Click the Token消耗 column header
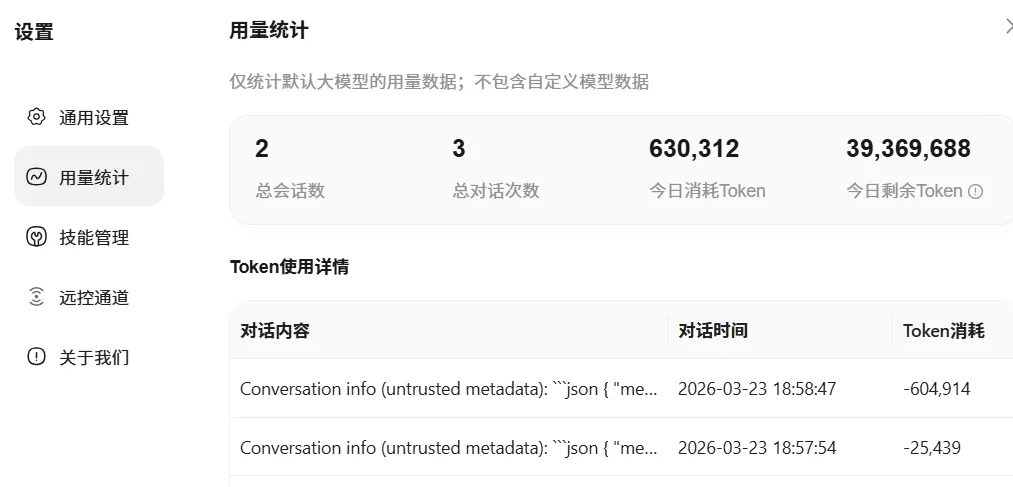Viewport: 1013px width, 487px height. (943, 330)
